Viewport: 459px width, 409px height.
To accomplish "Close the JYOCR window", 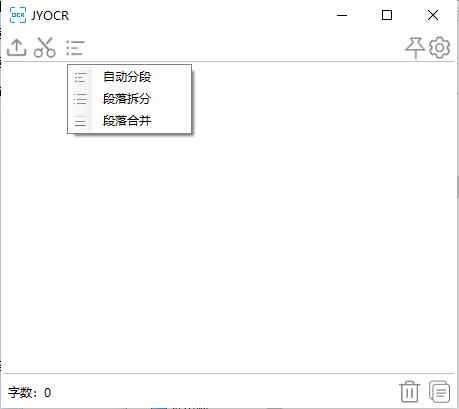I will pyautogui.click(x=433, y=15).
